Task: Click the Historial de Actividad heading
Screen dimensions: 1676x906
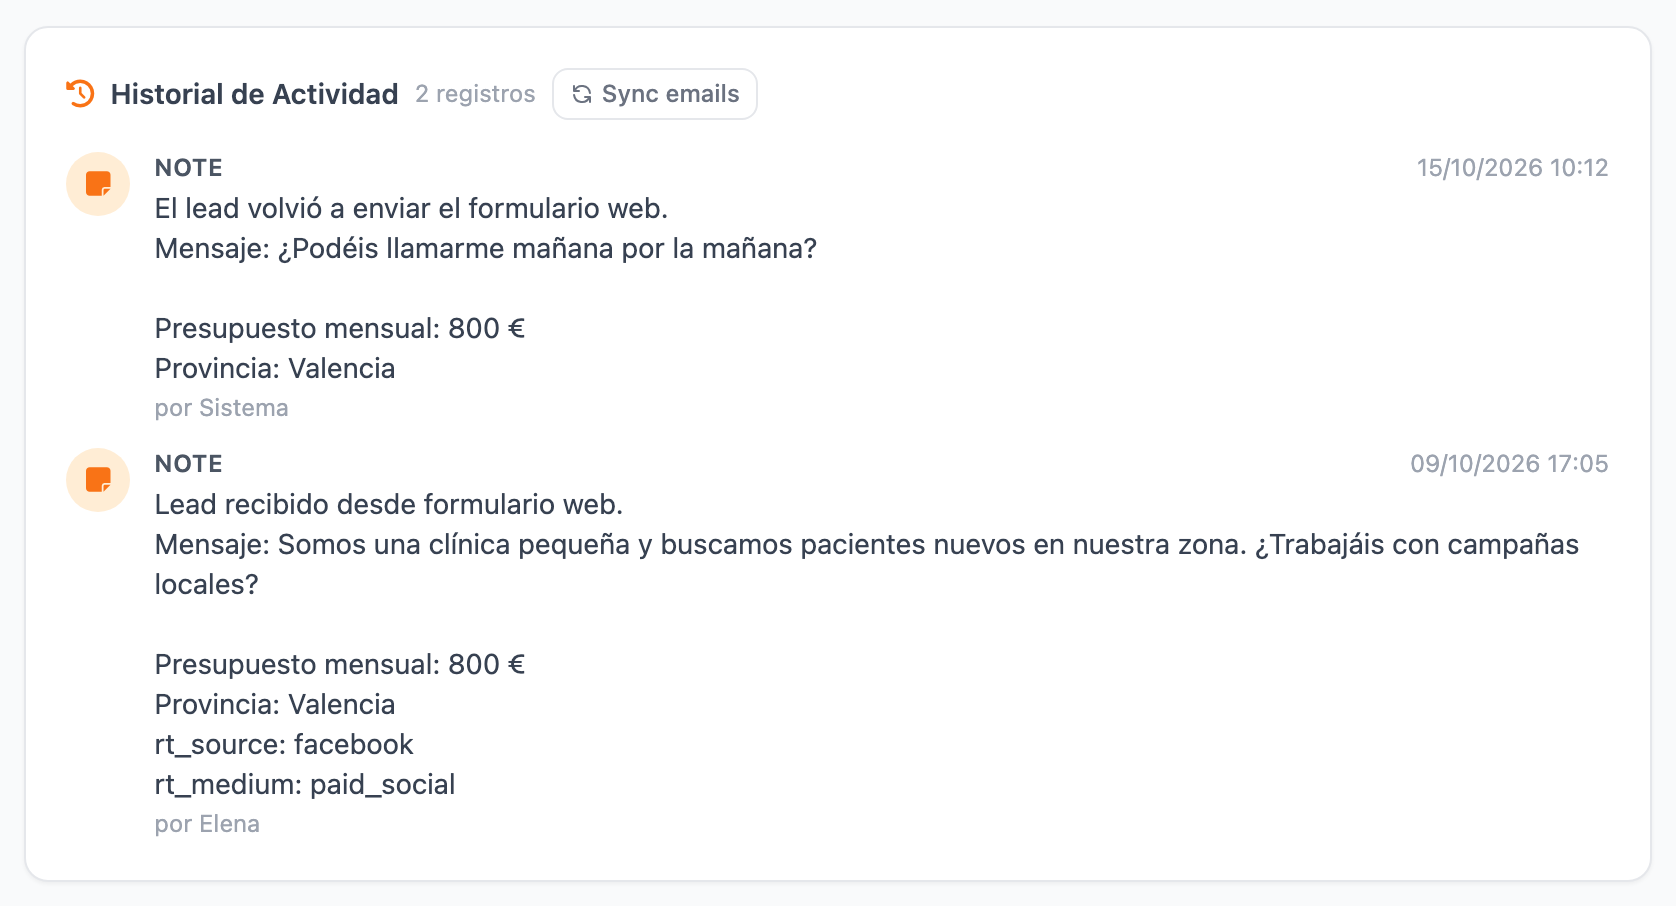Action: [254, 94]
